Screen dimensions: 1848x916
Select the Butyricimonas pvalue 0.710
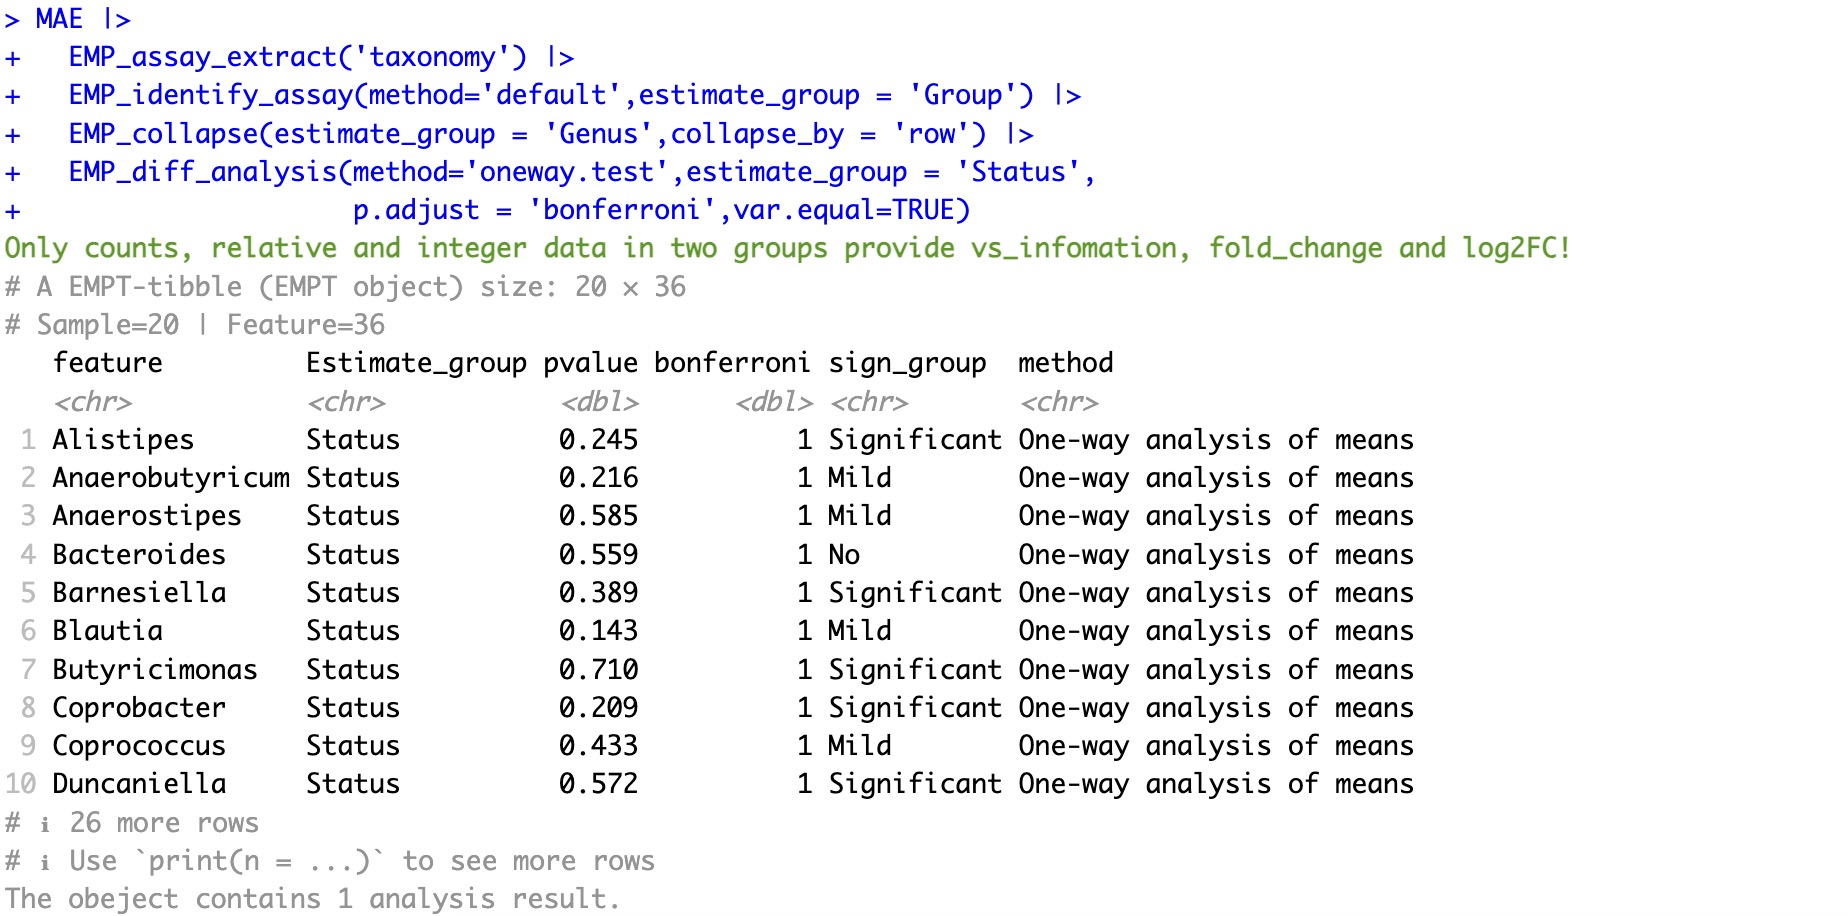(x=598, y=670)
